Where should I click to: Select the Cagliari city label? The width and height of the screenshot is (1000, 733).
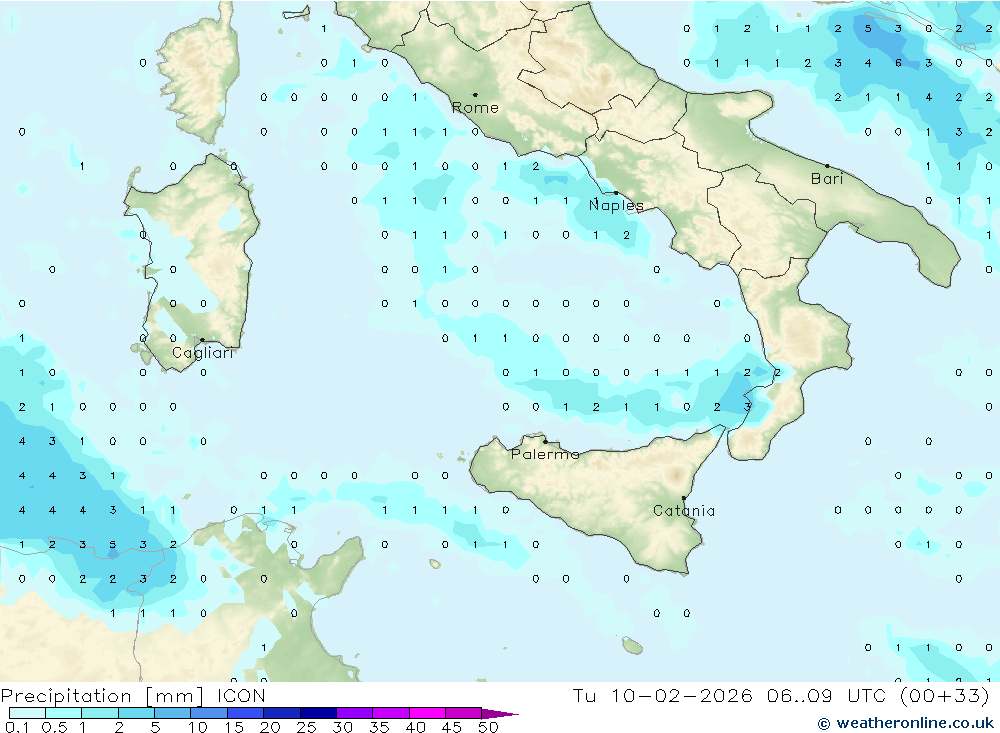203,353
